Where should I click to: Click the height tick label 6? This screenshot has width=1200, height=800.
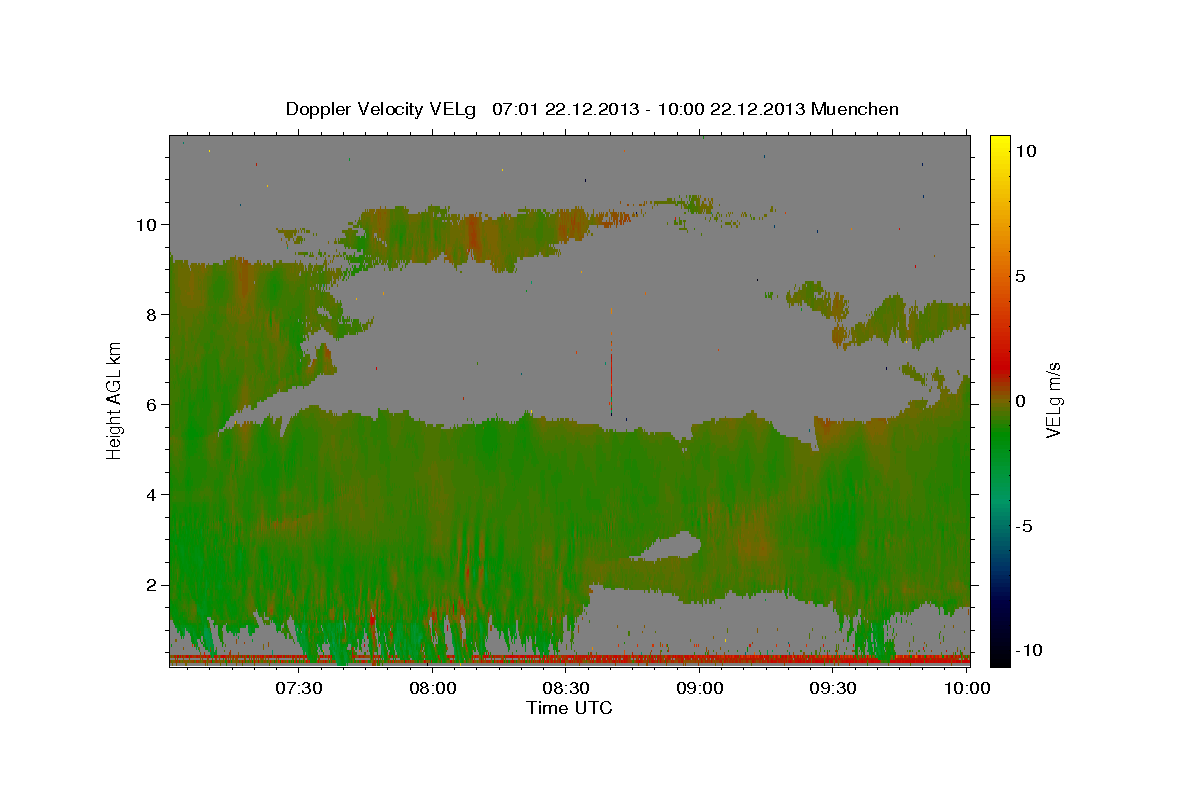[151, 404]
